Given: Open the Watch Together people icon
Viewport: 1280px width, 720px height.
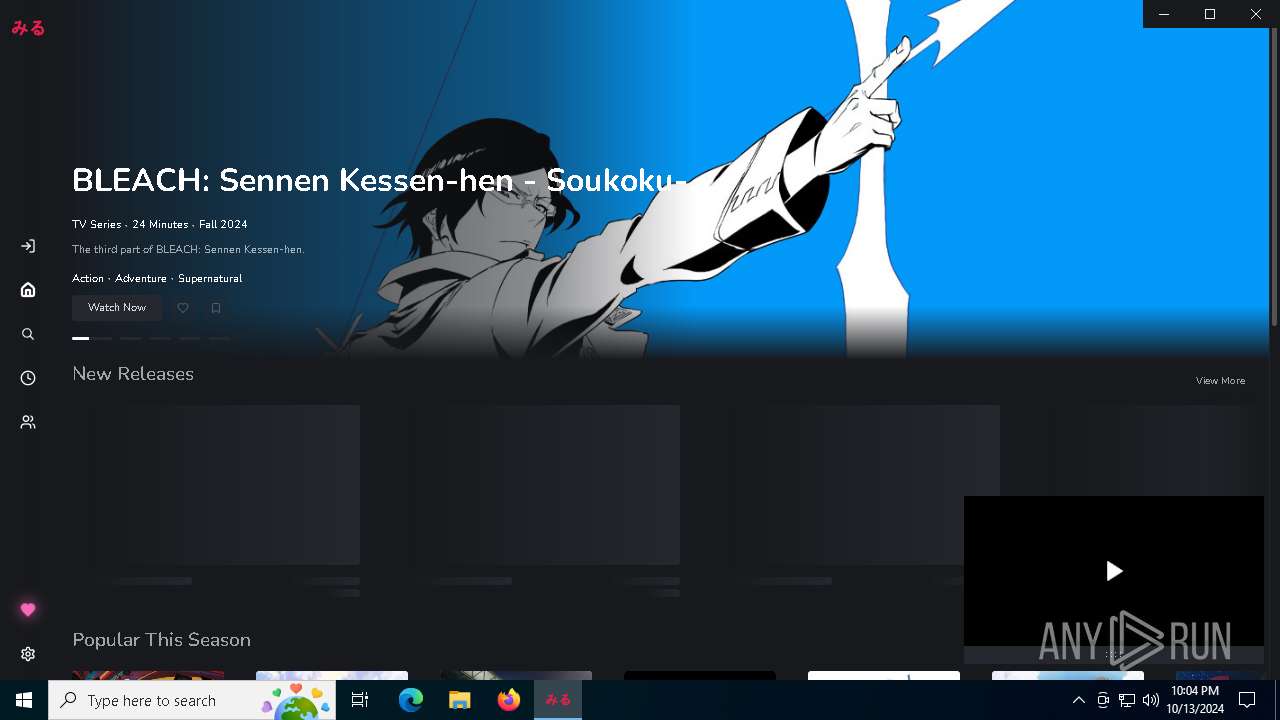Looking at the screenshot, I should point(28,422).
